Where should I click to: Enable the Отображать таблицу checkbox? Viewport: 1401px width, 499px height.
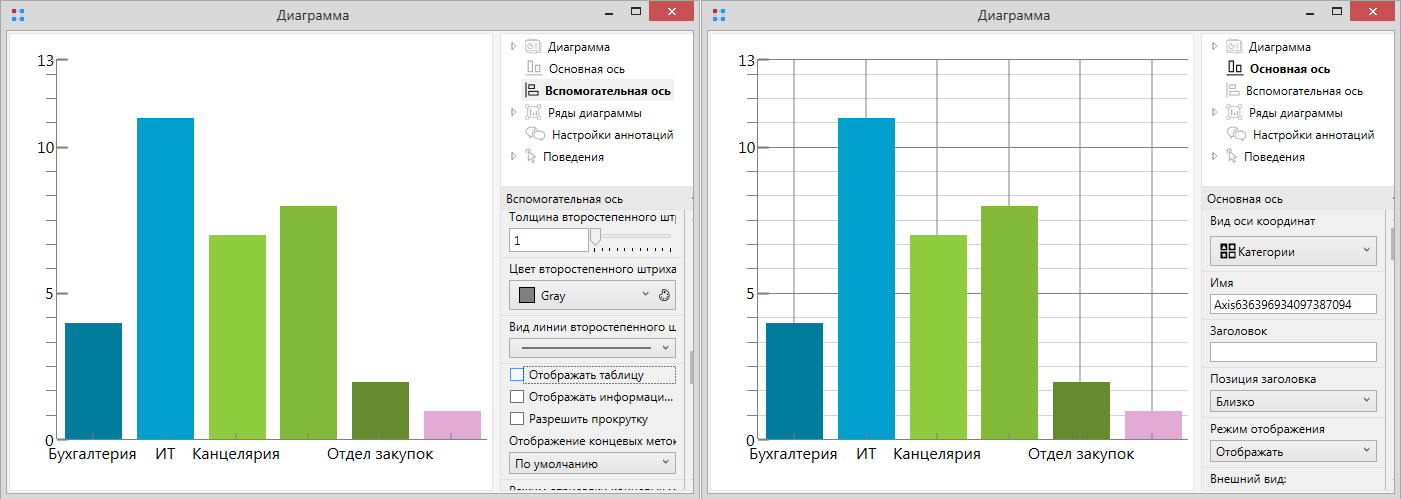(x=517, y=375)
